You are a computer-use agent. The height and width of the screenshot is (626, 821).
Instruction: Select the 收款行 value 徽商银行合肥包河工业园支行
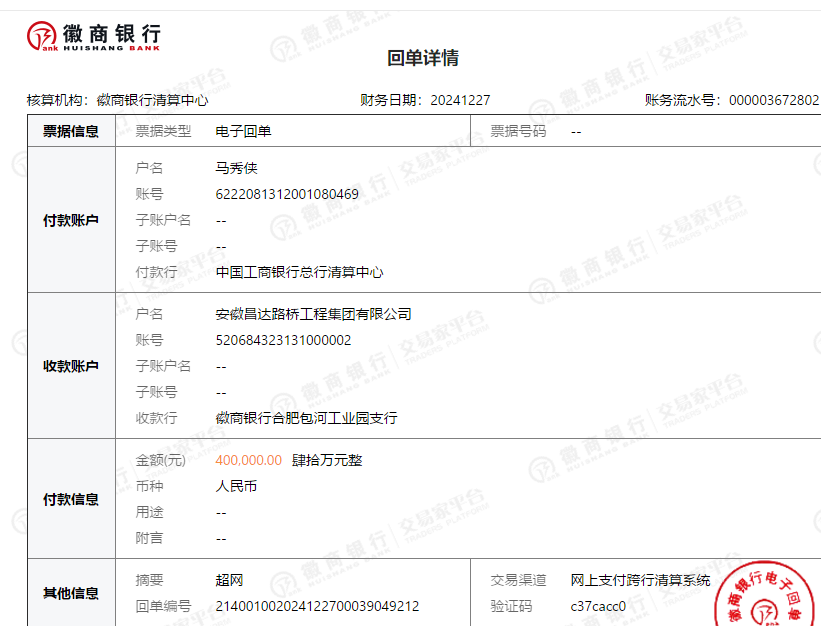[306, 418]
